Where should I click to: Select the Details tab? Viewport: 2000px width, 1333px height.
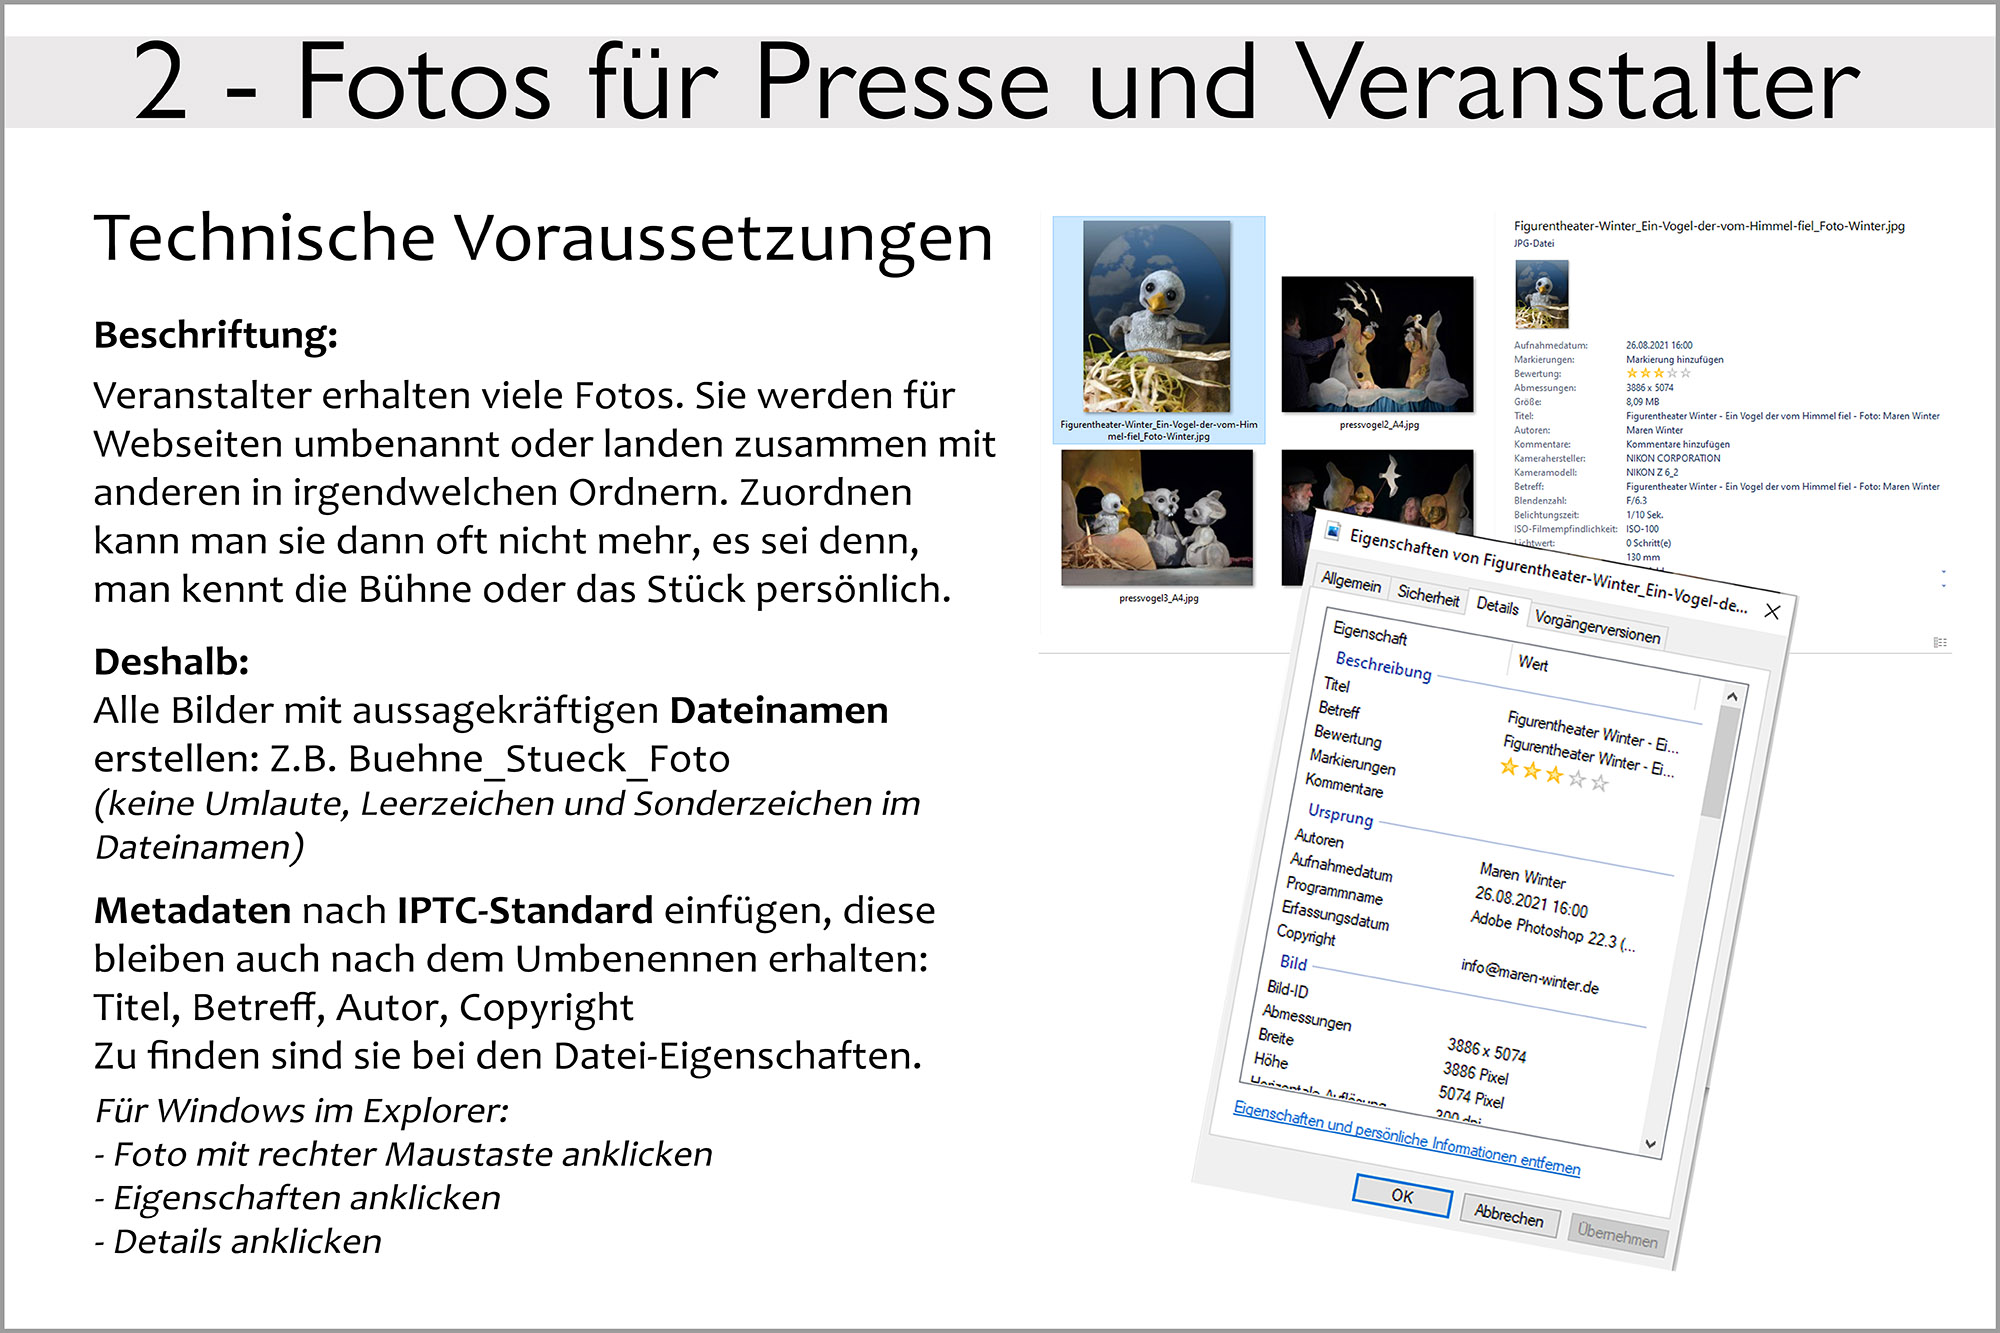(x=1497, y=606)
